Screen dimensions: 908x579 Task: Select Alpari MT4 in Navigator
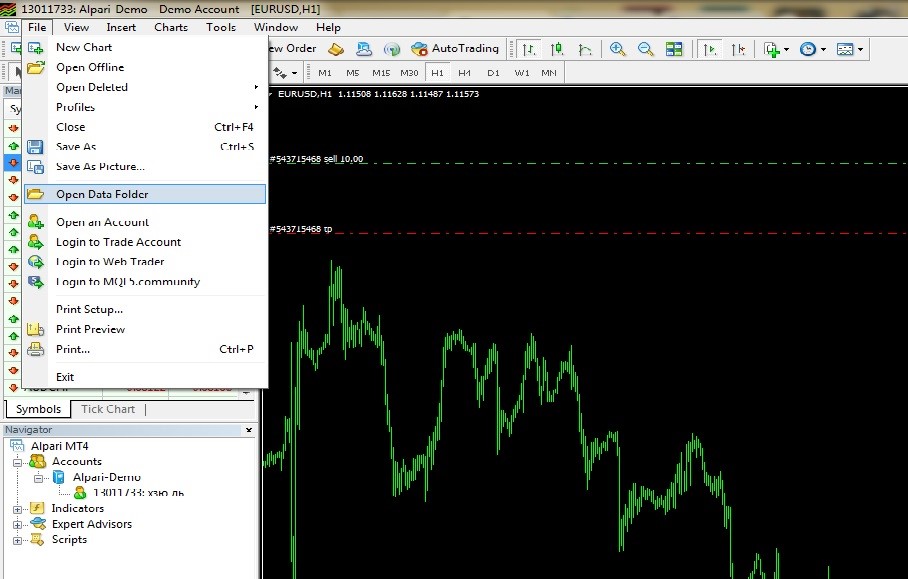coord(59,446)
